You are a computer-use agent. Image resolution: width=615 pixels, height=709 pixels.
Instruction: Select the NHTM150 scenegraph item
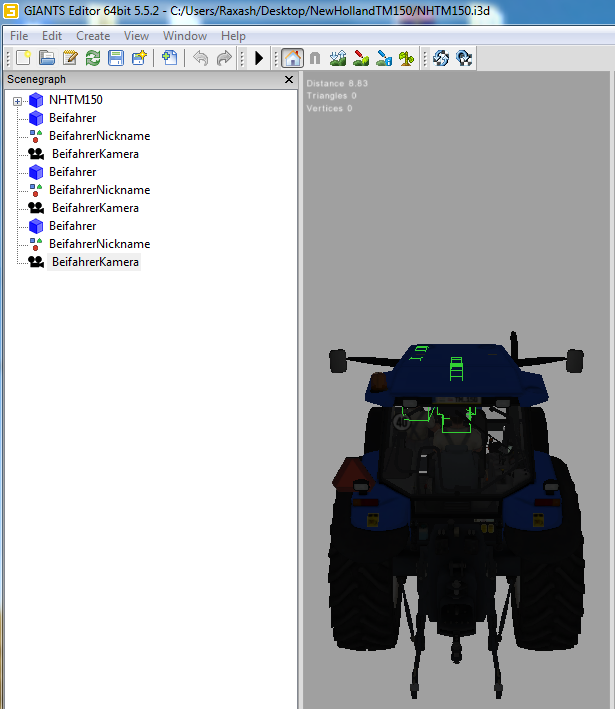coord(76,99)
